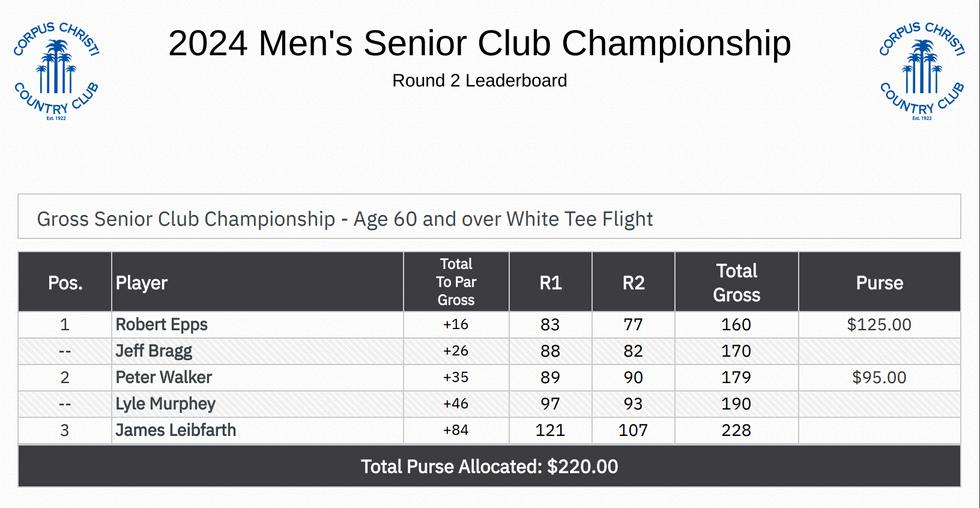
Task: Click the R1 column header
Action: tap(550, 282)
